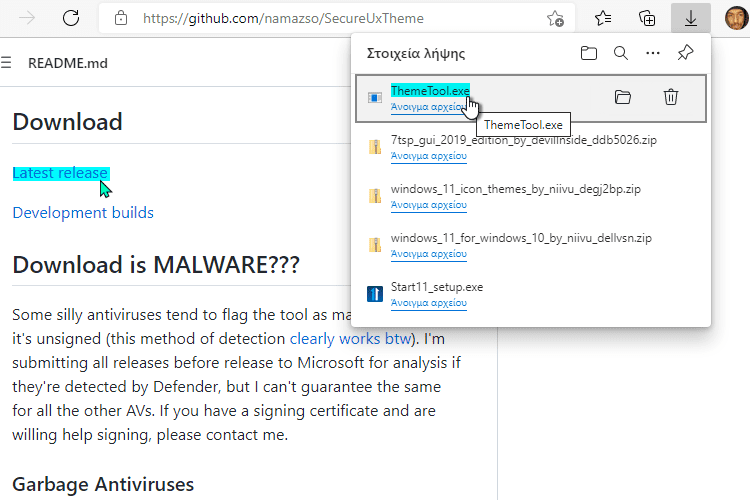Image resolution: width=750 pixels, height=500 pixels.
Task: Reload the page with the refresh icon
Action: tap(71, 18)
